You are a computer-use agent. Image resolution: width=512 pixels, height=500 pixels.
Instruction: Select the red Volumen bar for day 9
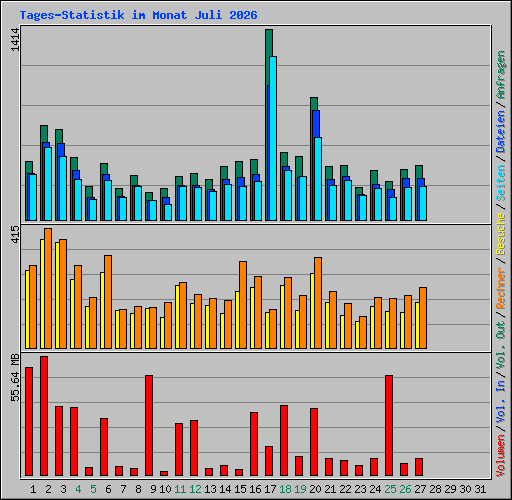149,426
